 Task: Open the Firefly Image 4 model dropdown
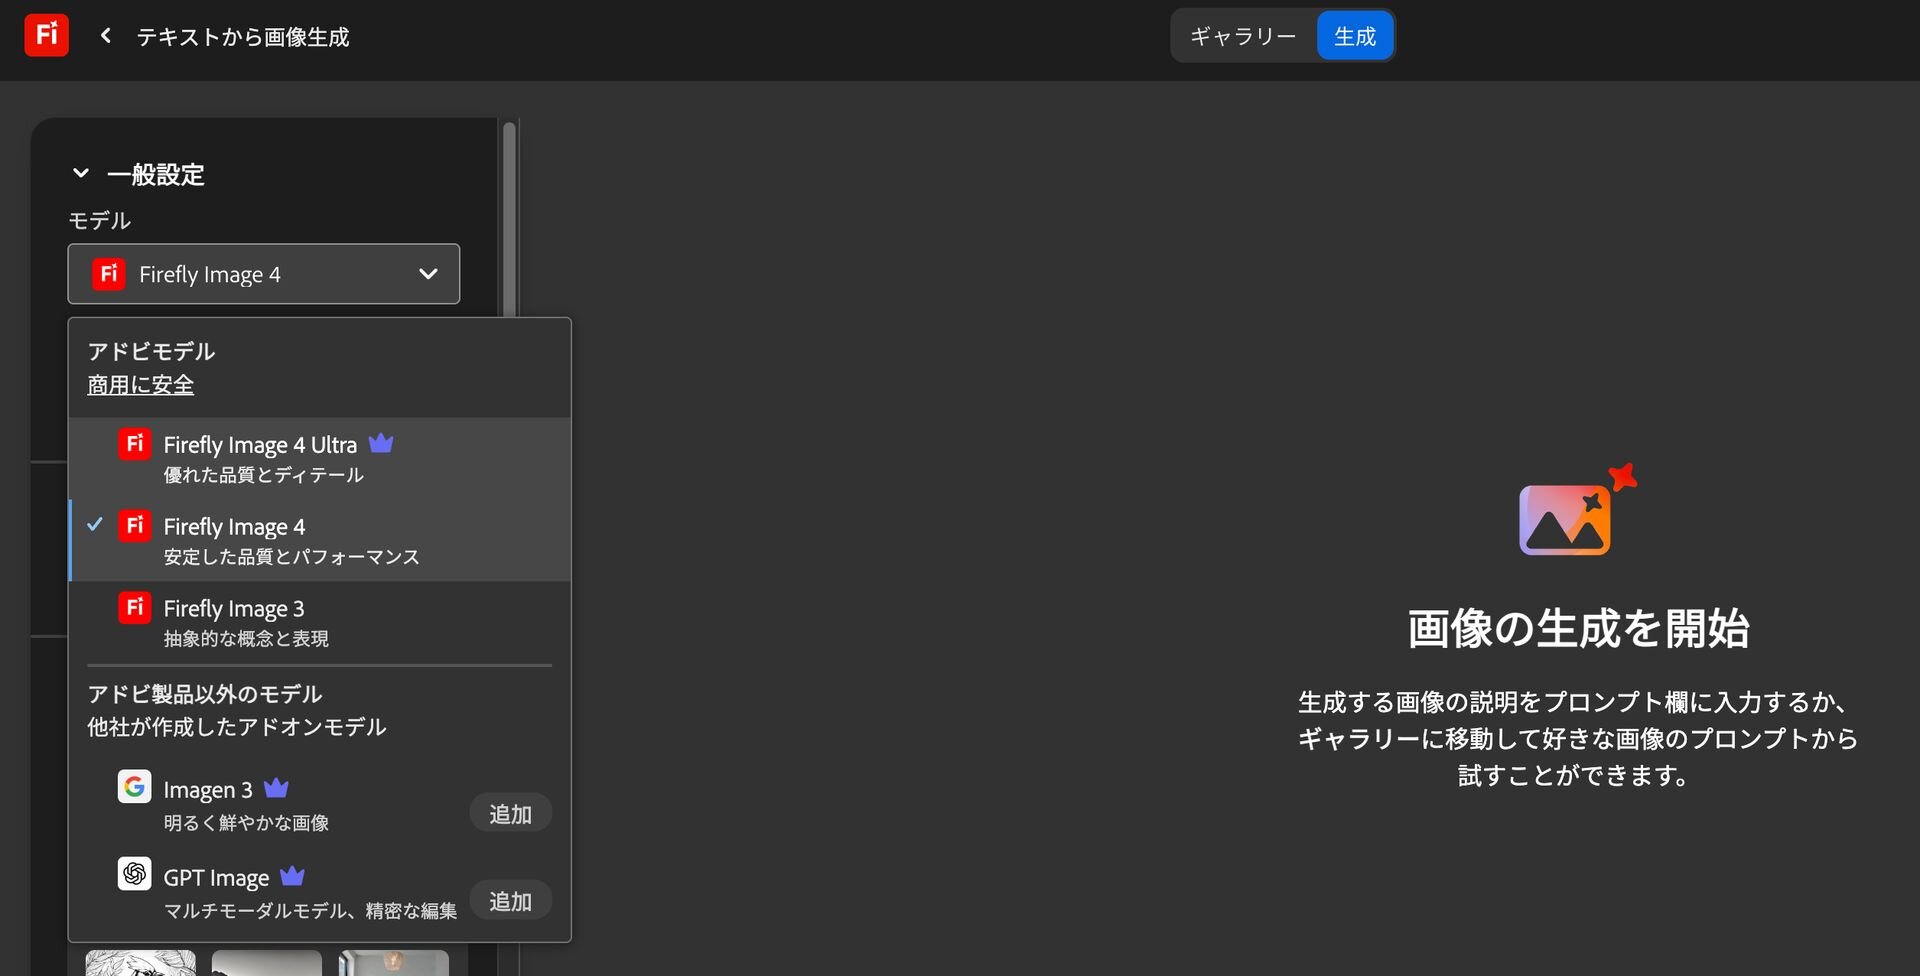tap(264, 274)
